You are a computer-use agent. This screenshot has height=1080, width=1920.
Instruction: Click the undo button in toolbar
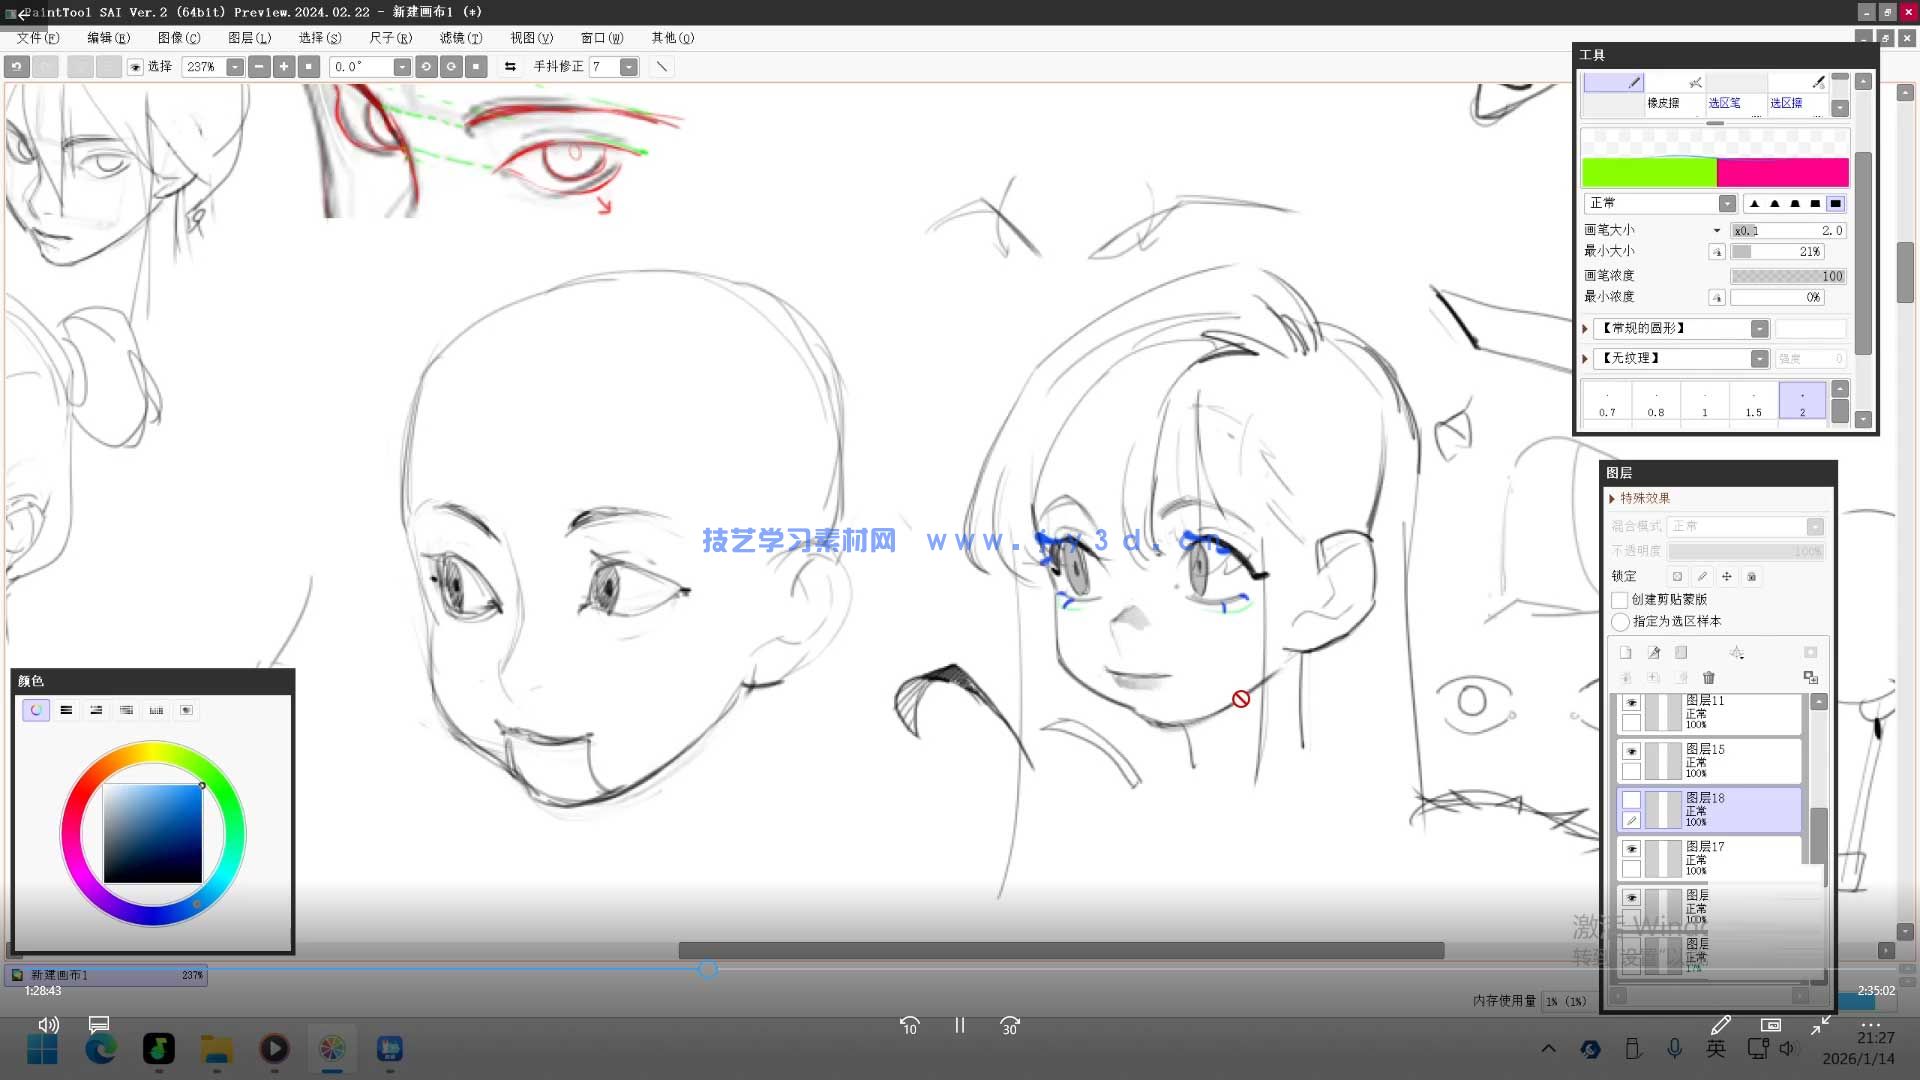click(x=17, y=67)
